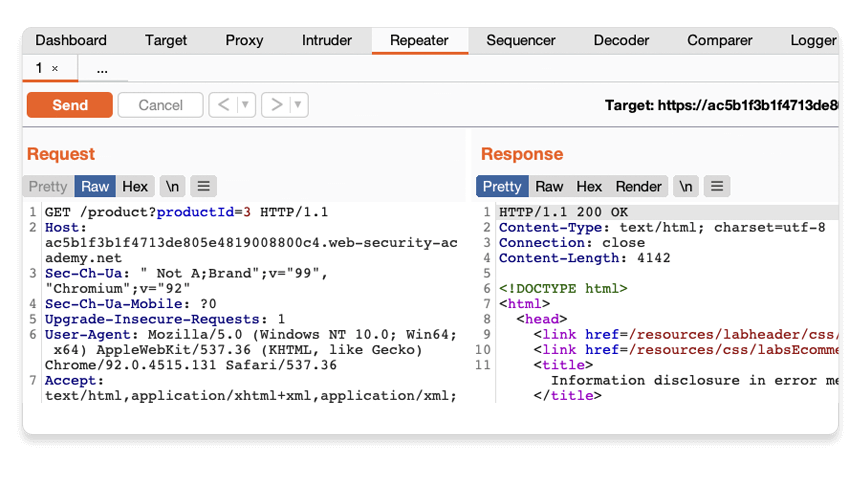Open the Intruder tab

pos(327,40)
